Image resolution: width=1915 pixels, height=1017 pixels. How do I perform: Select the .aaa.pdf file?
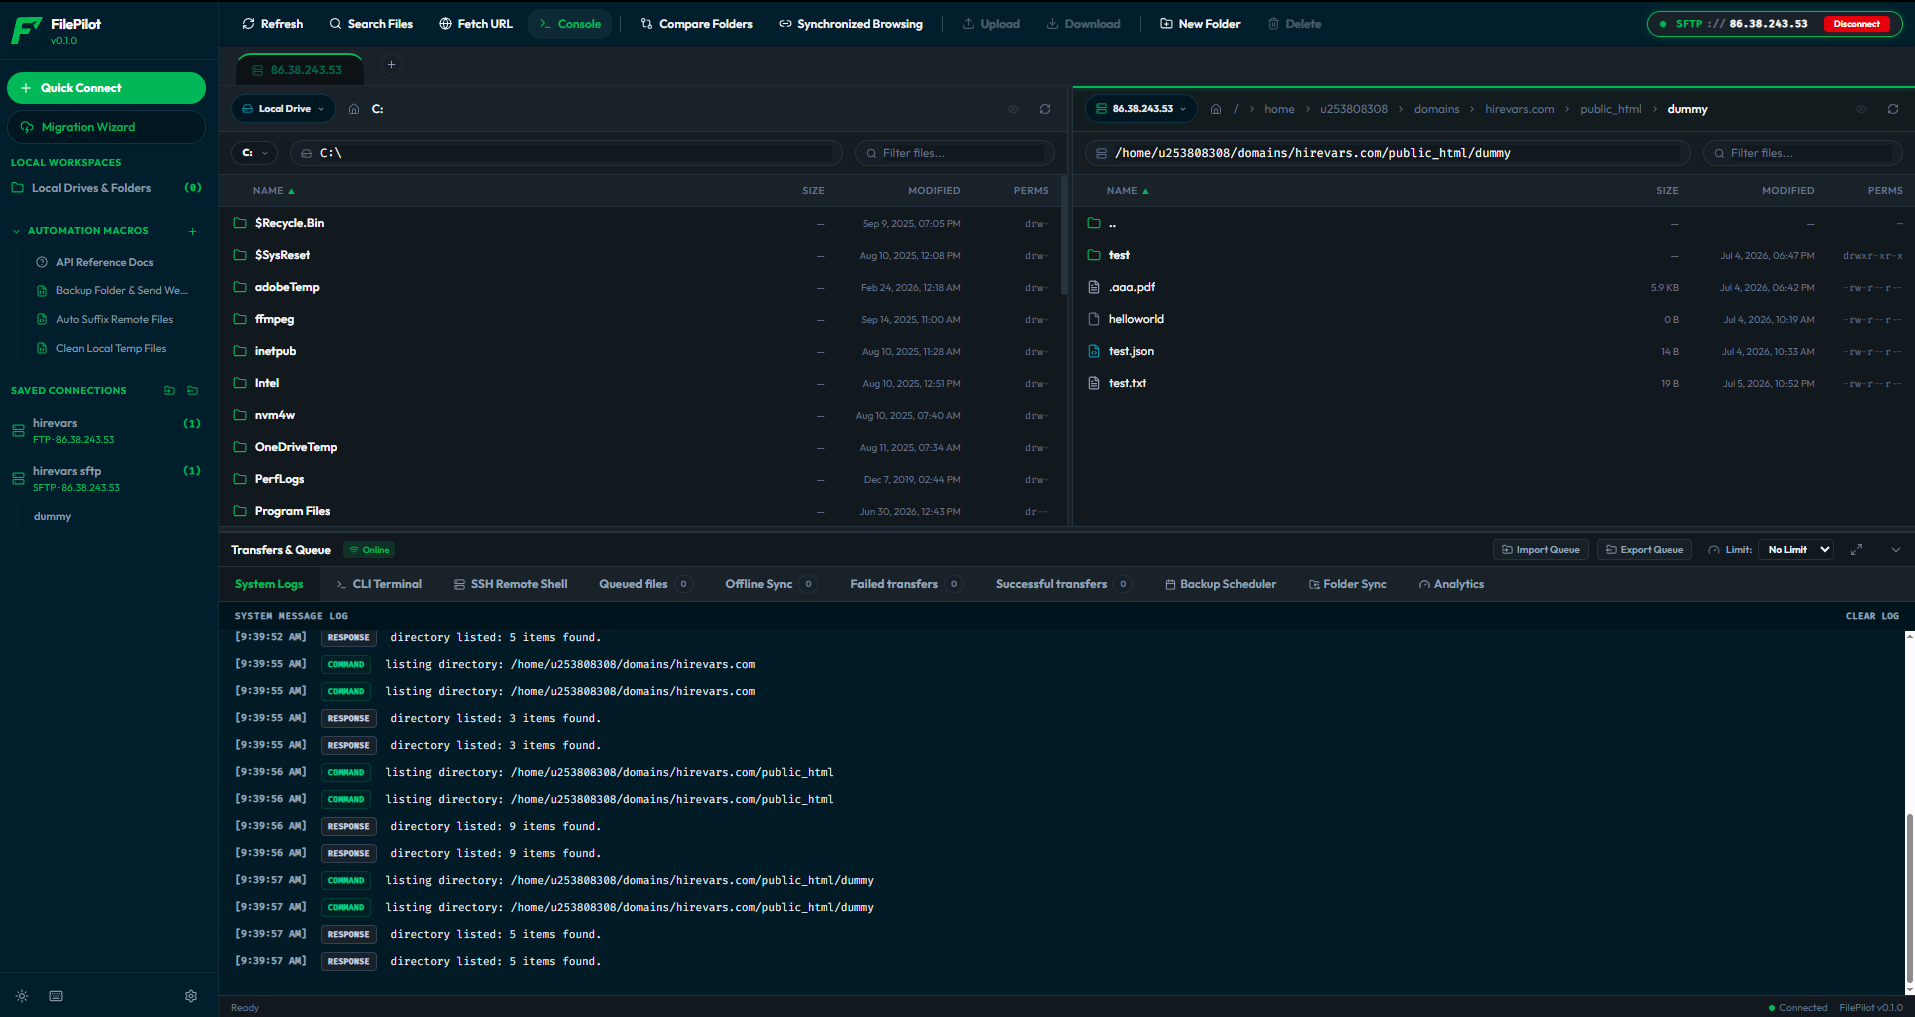point(1494,287)
